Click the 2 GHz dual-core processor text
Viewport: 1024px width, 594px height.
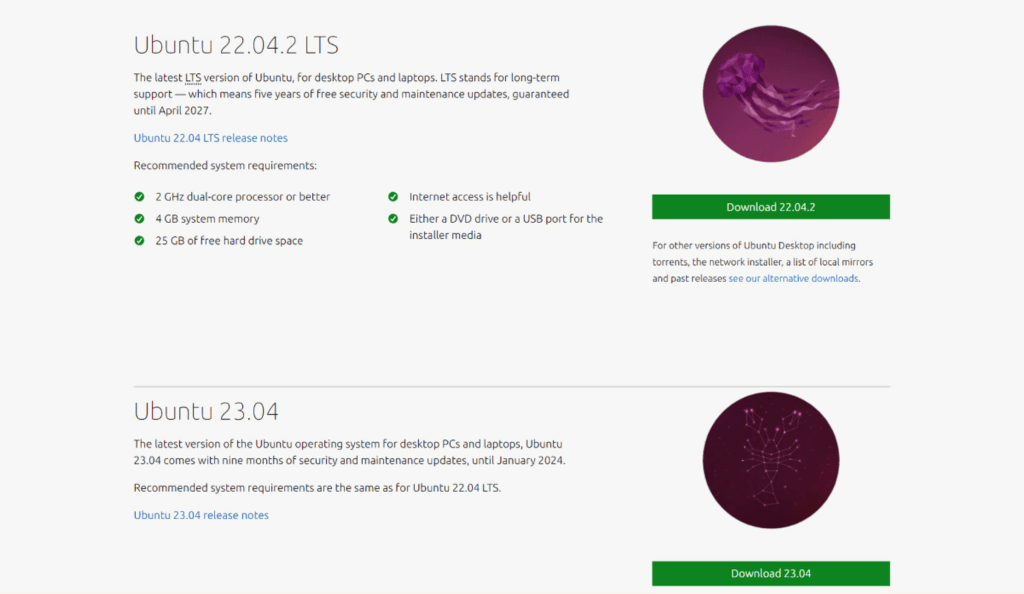pos(242,196)
